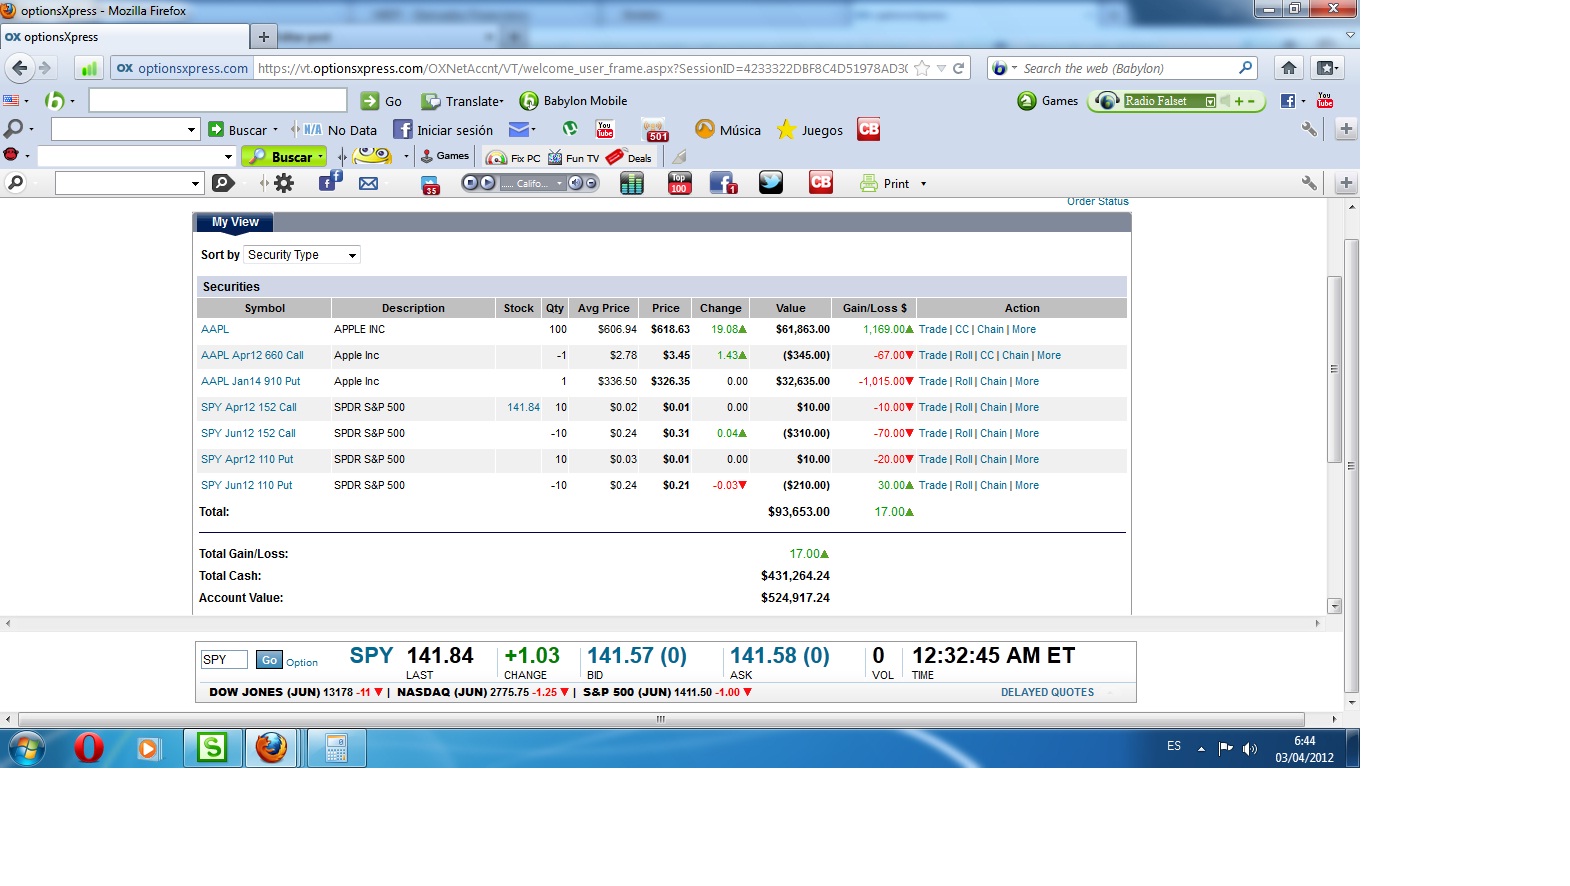This screenshot has width=1570, height=886.
Task: Open the bookmarks menu button
Action: pyautogui.click(x=1327, y=68)
